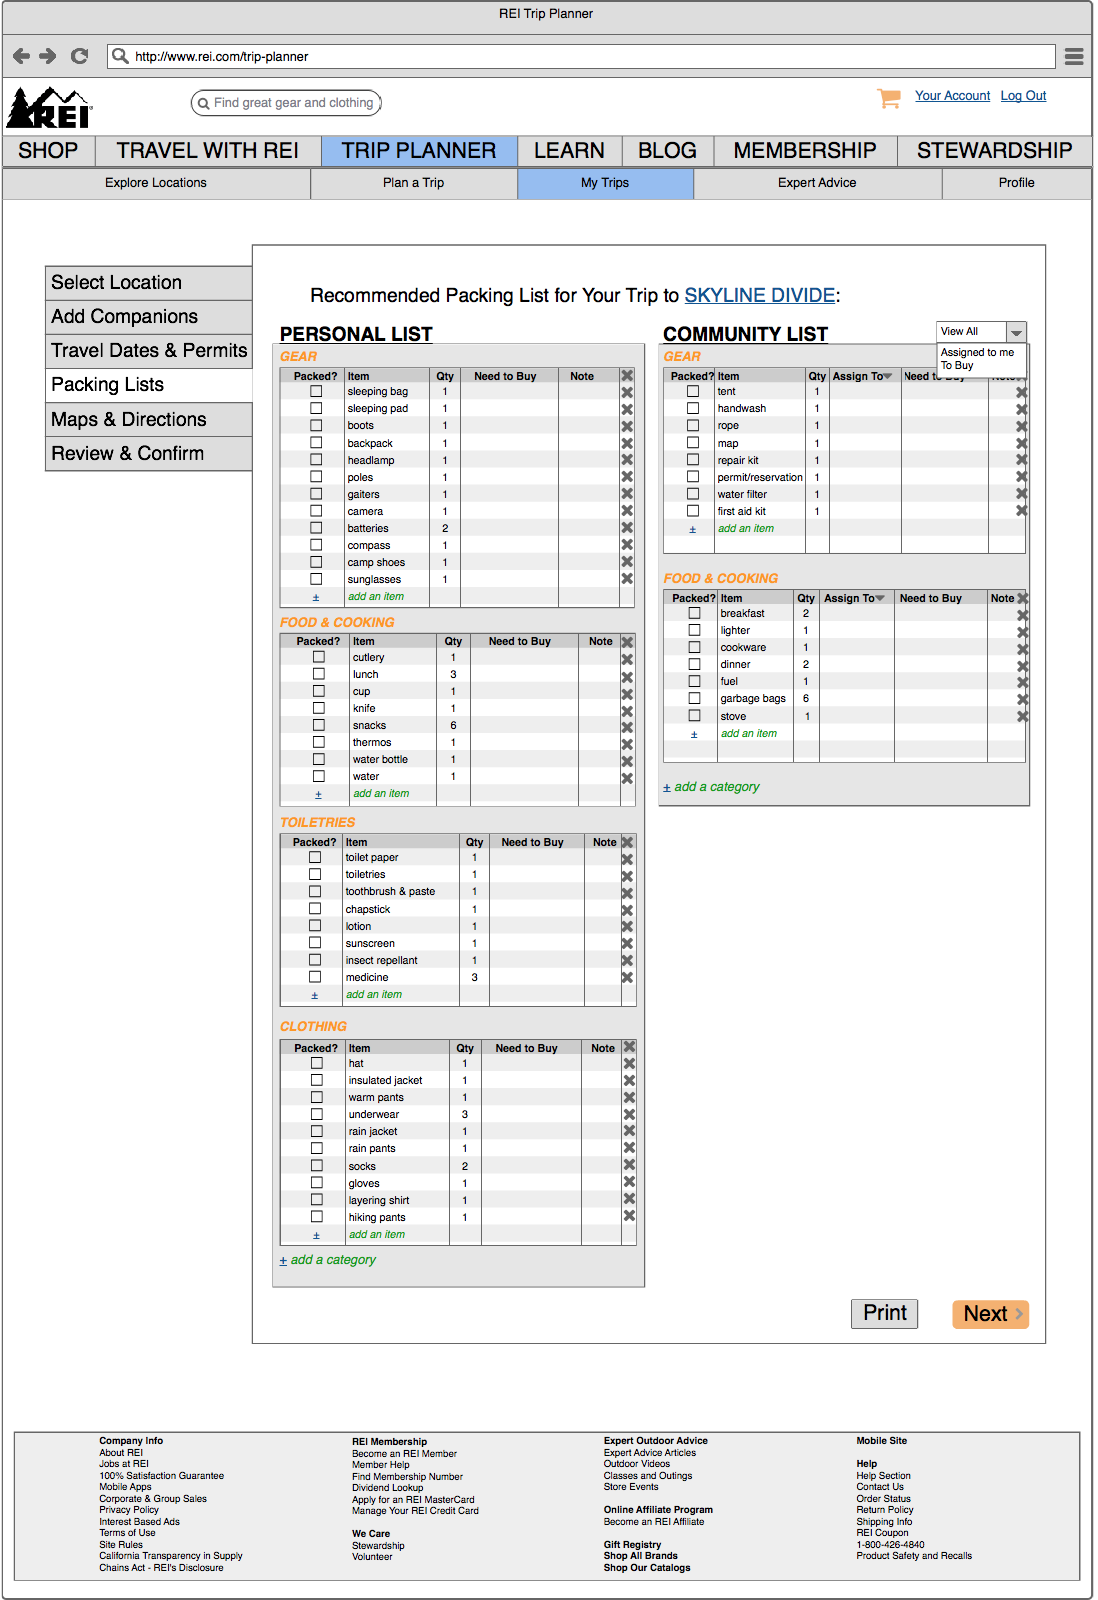
Task: Click the Mobile Apps footer link
Action: click(x=125, y=1487)
